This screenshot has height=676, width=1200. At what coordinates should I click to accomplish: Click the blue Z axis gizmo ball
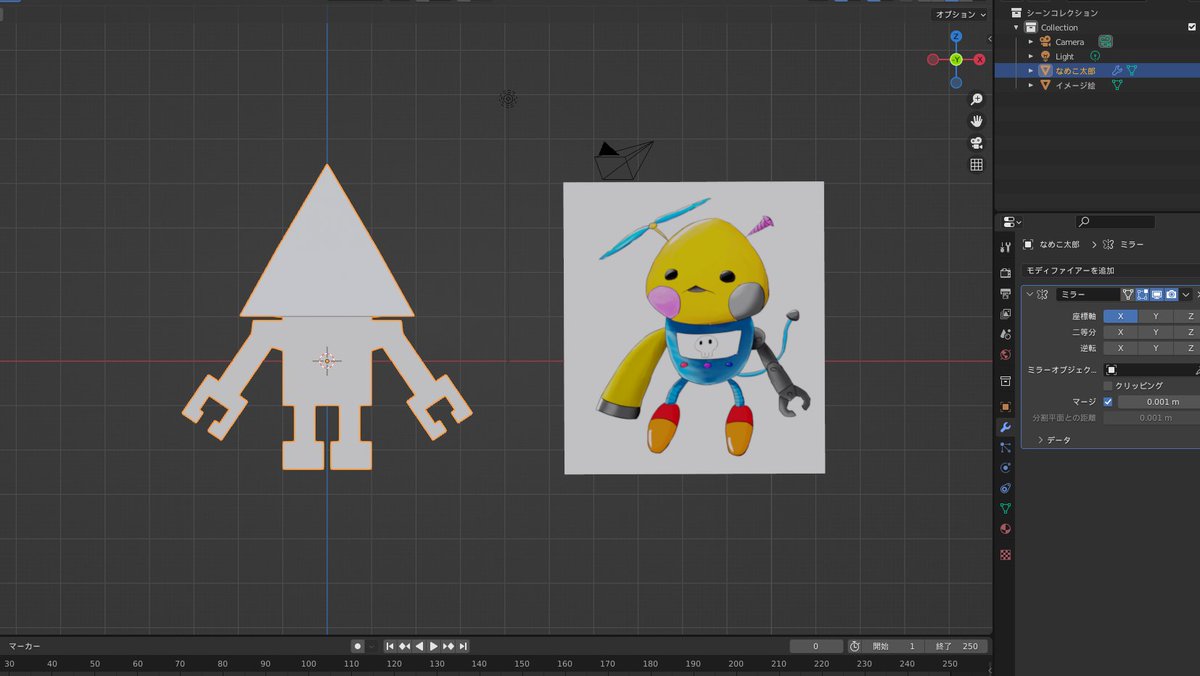[x=956, y=37]
